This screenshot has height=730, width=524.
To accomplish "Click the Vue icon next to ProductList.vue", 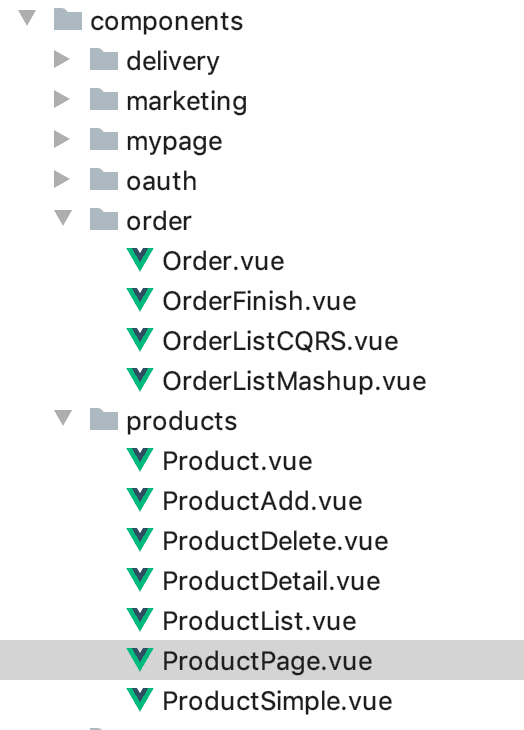I will coord(140,620).
